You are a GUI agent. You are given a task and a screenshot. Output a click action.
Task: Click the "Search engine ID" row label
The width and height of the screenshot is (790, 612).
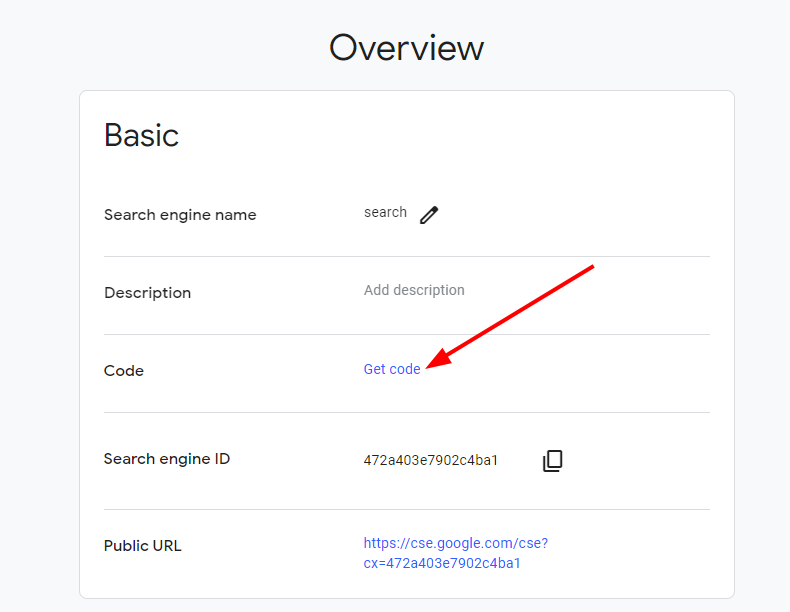(167, 459)
